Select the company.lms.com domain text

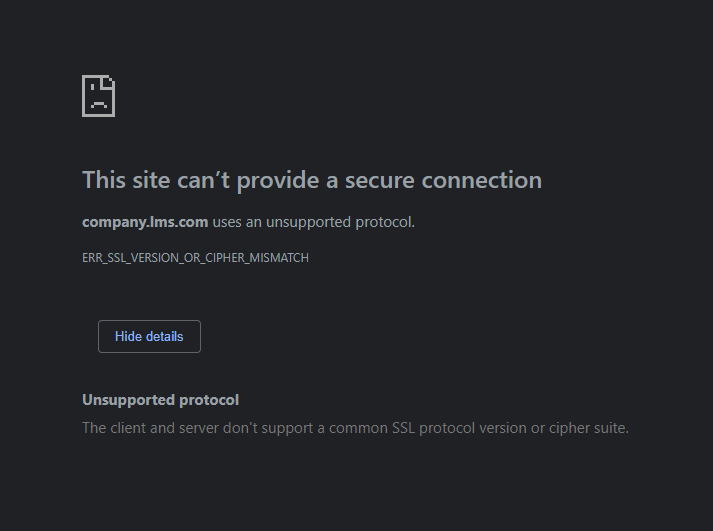(x=145, y=222)
